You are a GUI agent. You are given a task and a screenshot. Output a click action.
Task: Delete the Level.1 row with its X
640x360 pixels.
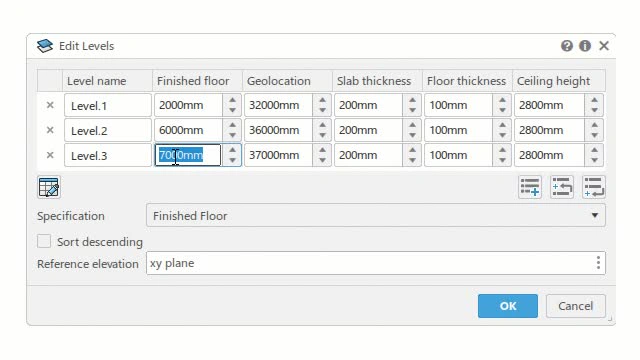tap(50, 105)
